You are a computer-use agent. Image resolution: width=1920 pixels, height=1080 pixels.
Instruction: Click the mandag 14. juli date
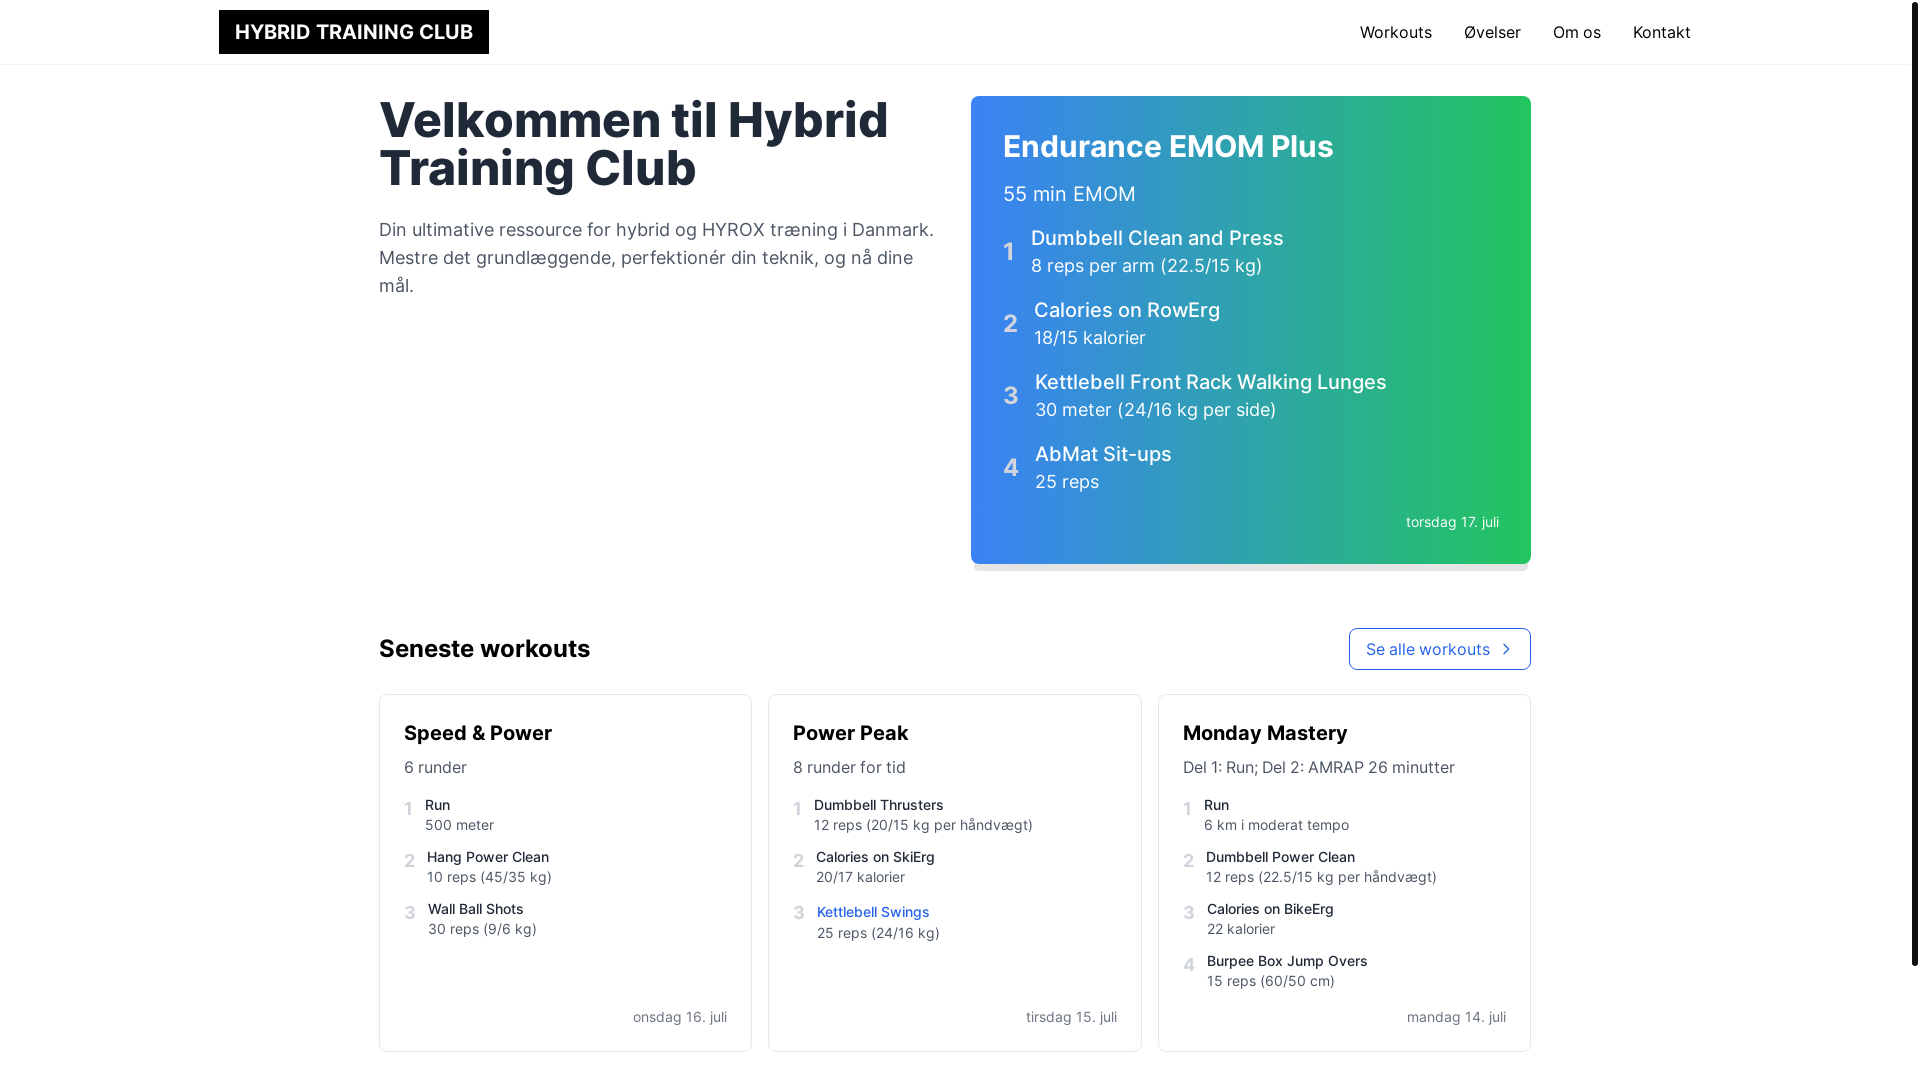click(1456, 1017)
